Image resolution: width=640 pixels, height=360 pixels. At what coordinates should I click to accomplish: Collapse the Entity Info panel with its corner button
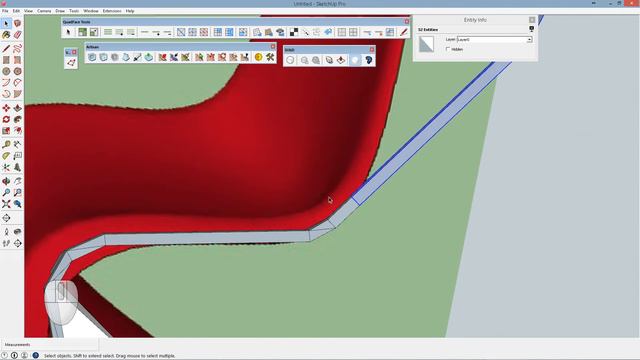pos(532,20)
